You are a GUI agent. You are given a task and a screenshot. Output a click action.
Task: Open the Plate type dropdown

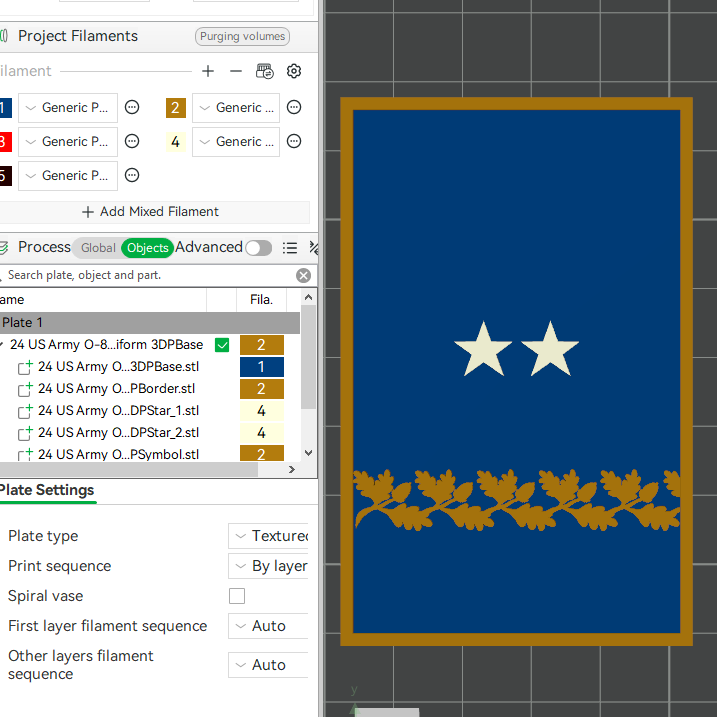(x=268, y=536)
